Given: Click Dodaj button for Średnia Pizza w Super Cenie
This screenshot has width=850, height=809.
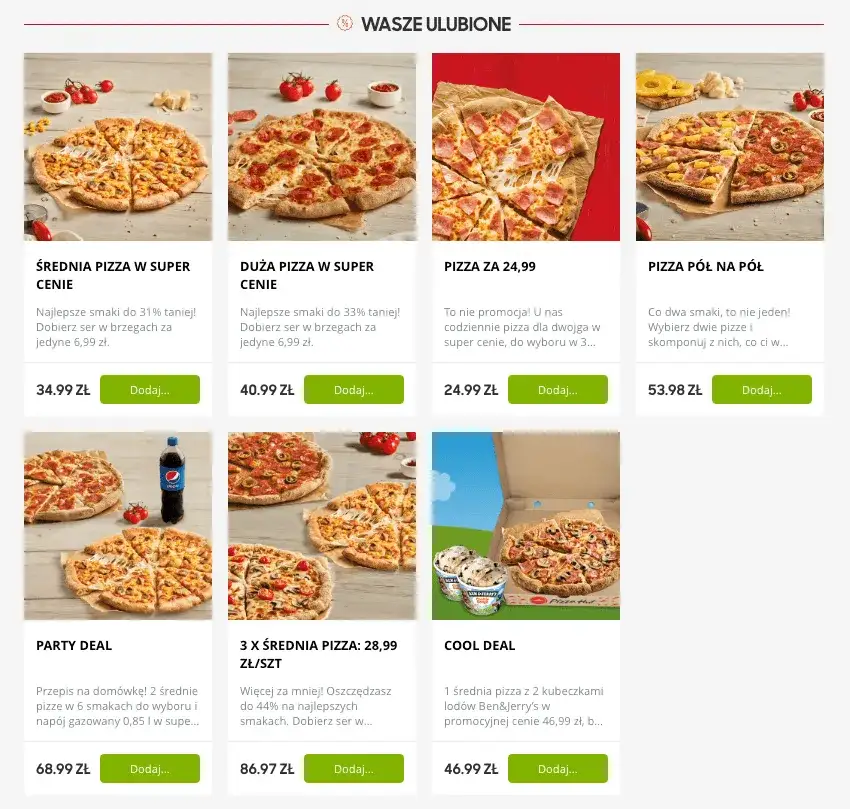Looking at the screenshot, I should [x=150, y=389].
